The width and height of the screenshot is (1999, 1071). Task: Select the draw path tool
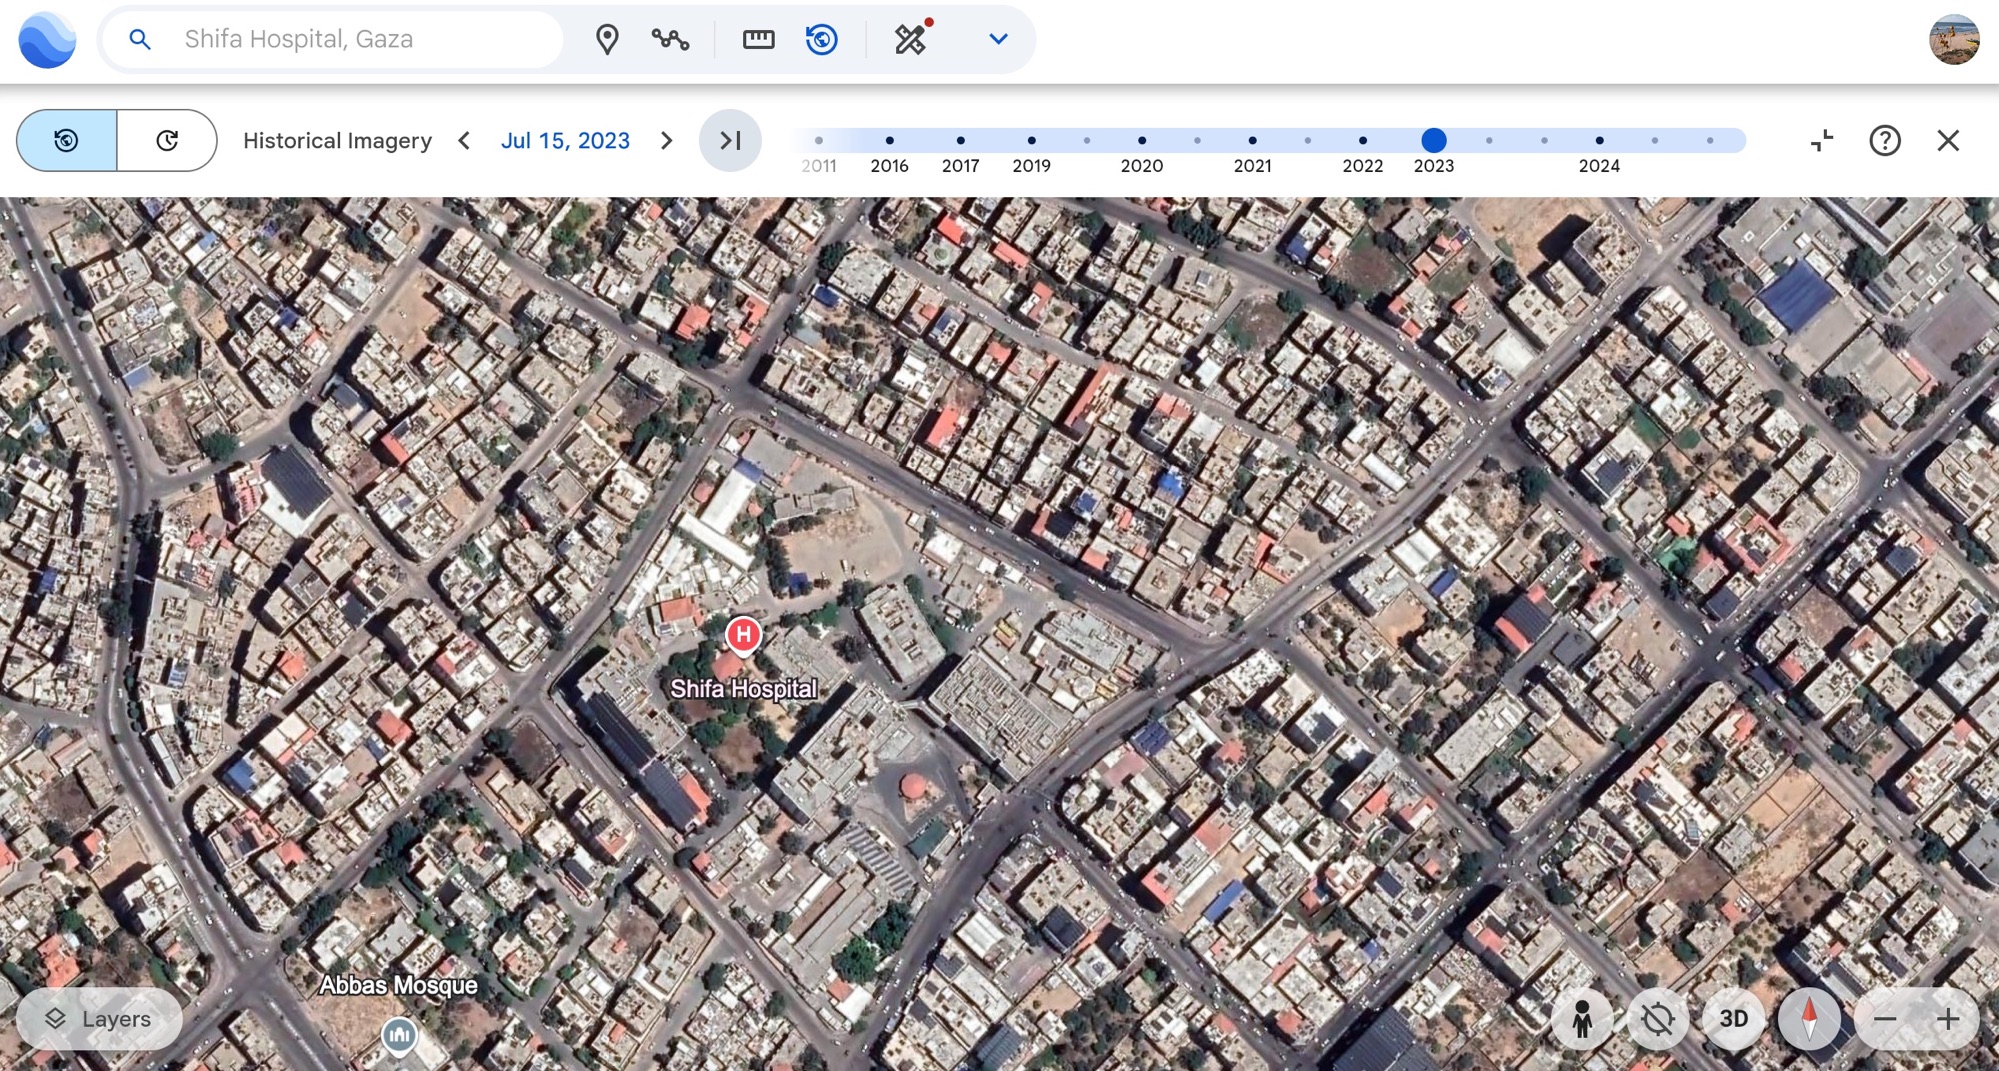point(670,40)
